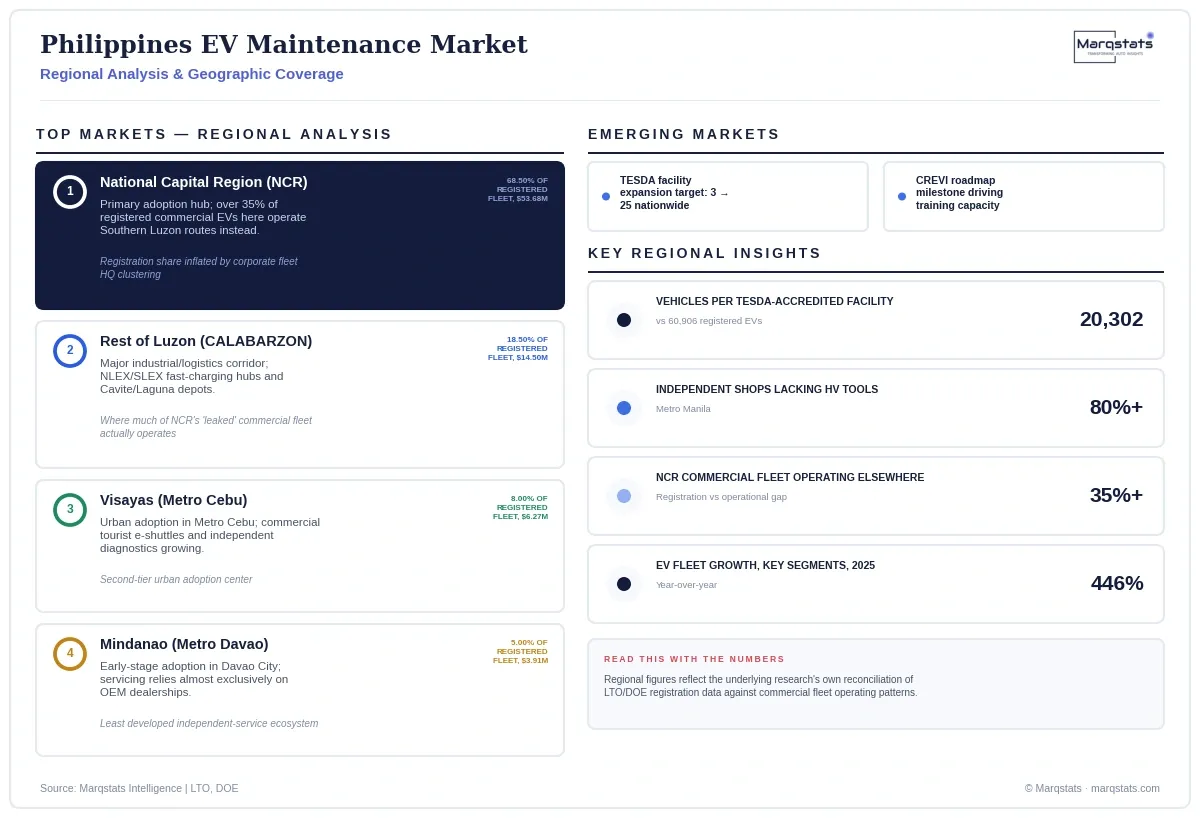Image resolution: width=1200 pixels, height=818 pixels.
Task: Click the Independent Shops Lacking HV Tools label
Action: coord(767,389)
